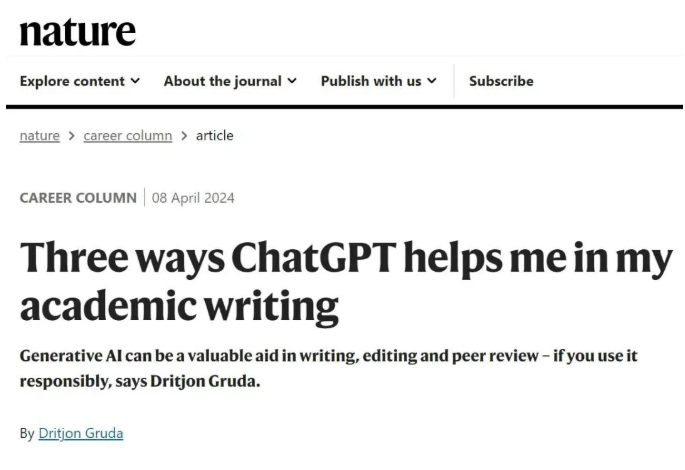Expand the chevron beside Publish with us
The height and width of the screenshot is (470, 685).
pos(432,81)
